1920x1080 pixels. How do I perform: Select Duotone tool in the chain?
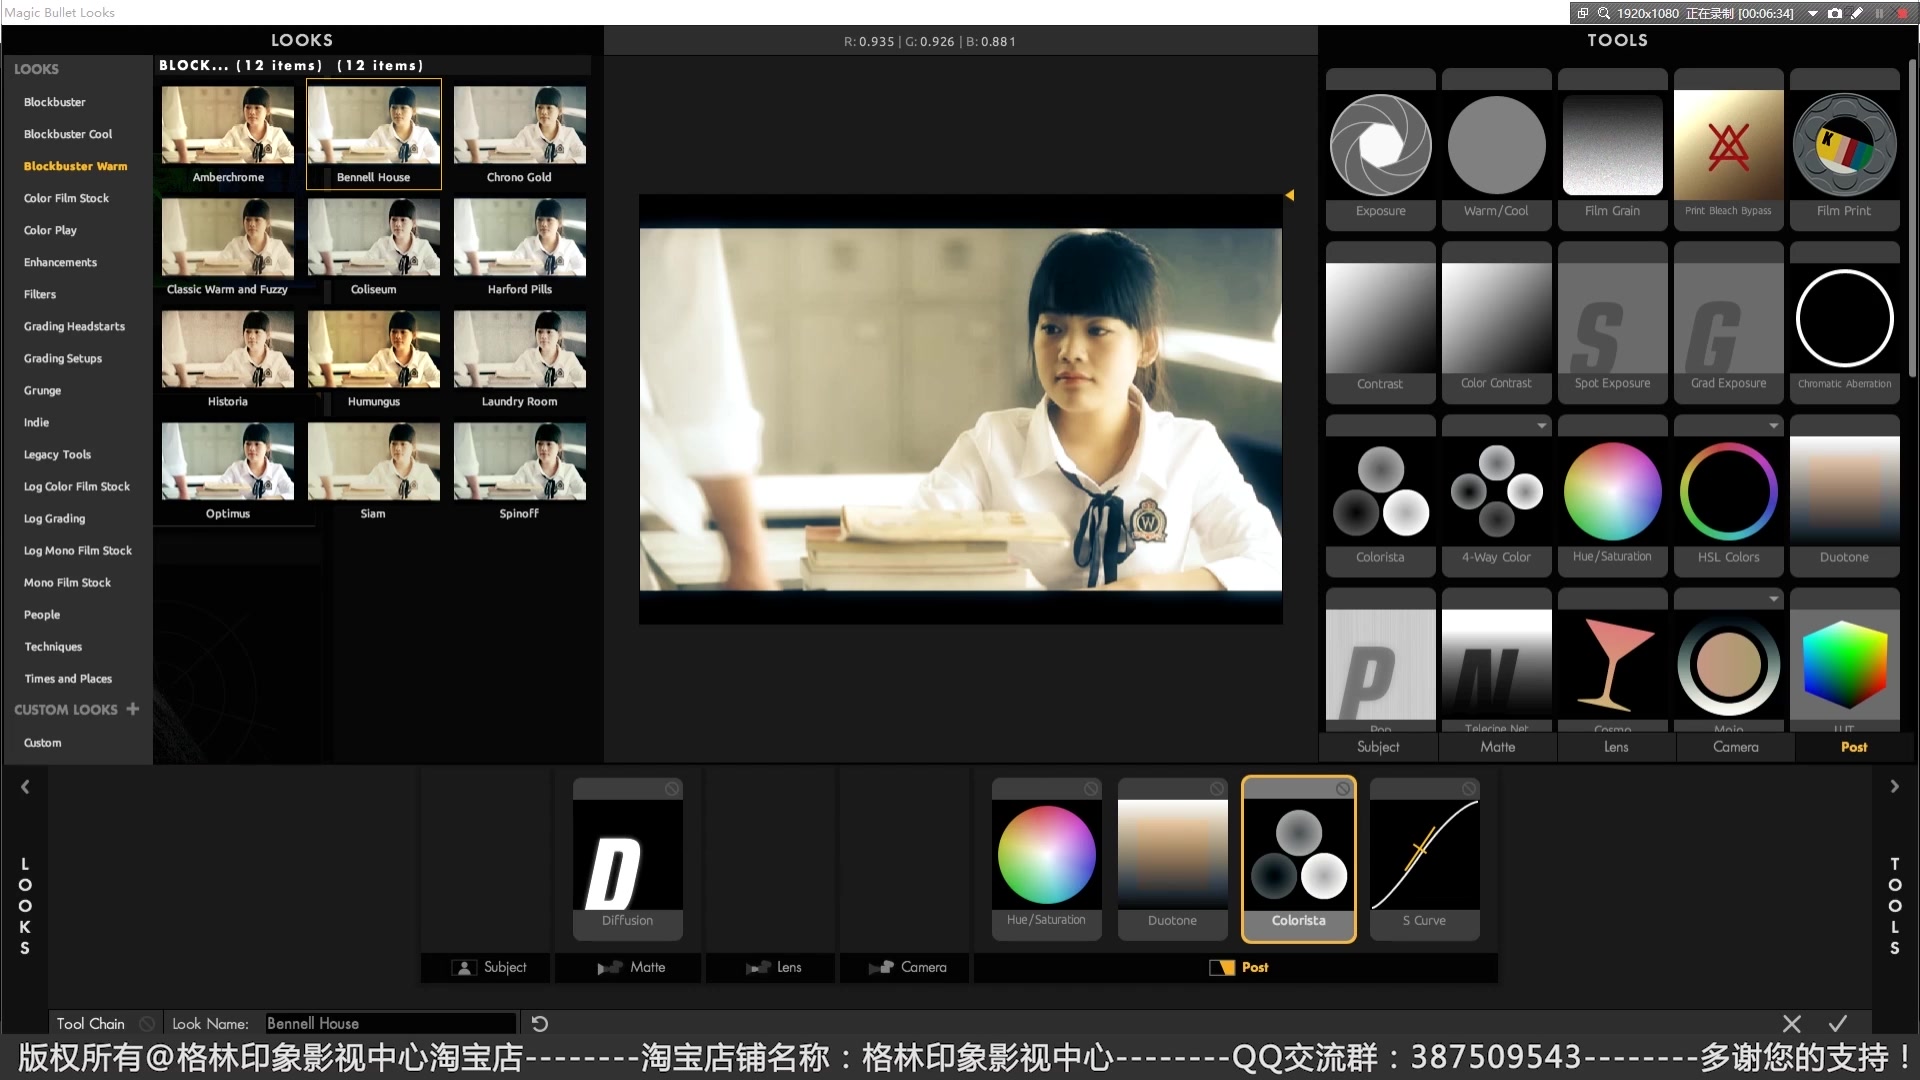[x=1172, y=860]
